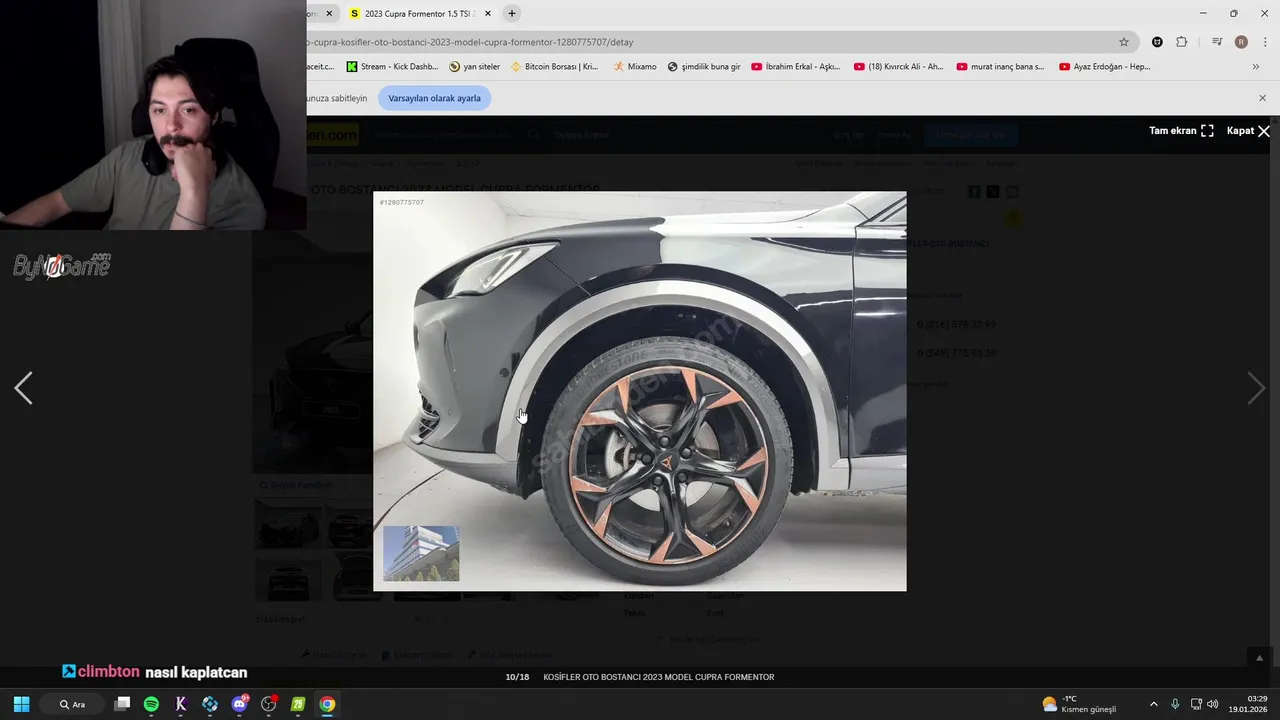1280x720 pixels.
Task: Go to the previous photo with left arrow
Action: point(23,388)
